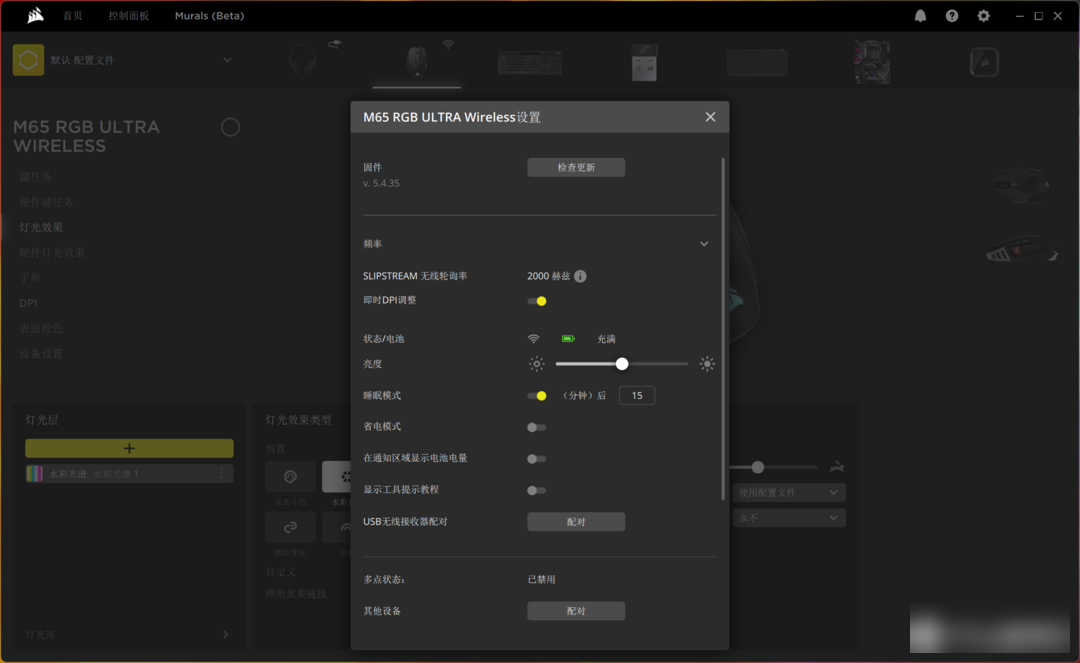Click 配对 for 其他设备
1080x663 pixels.
(576, 611)
